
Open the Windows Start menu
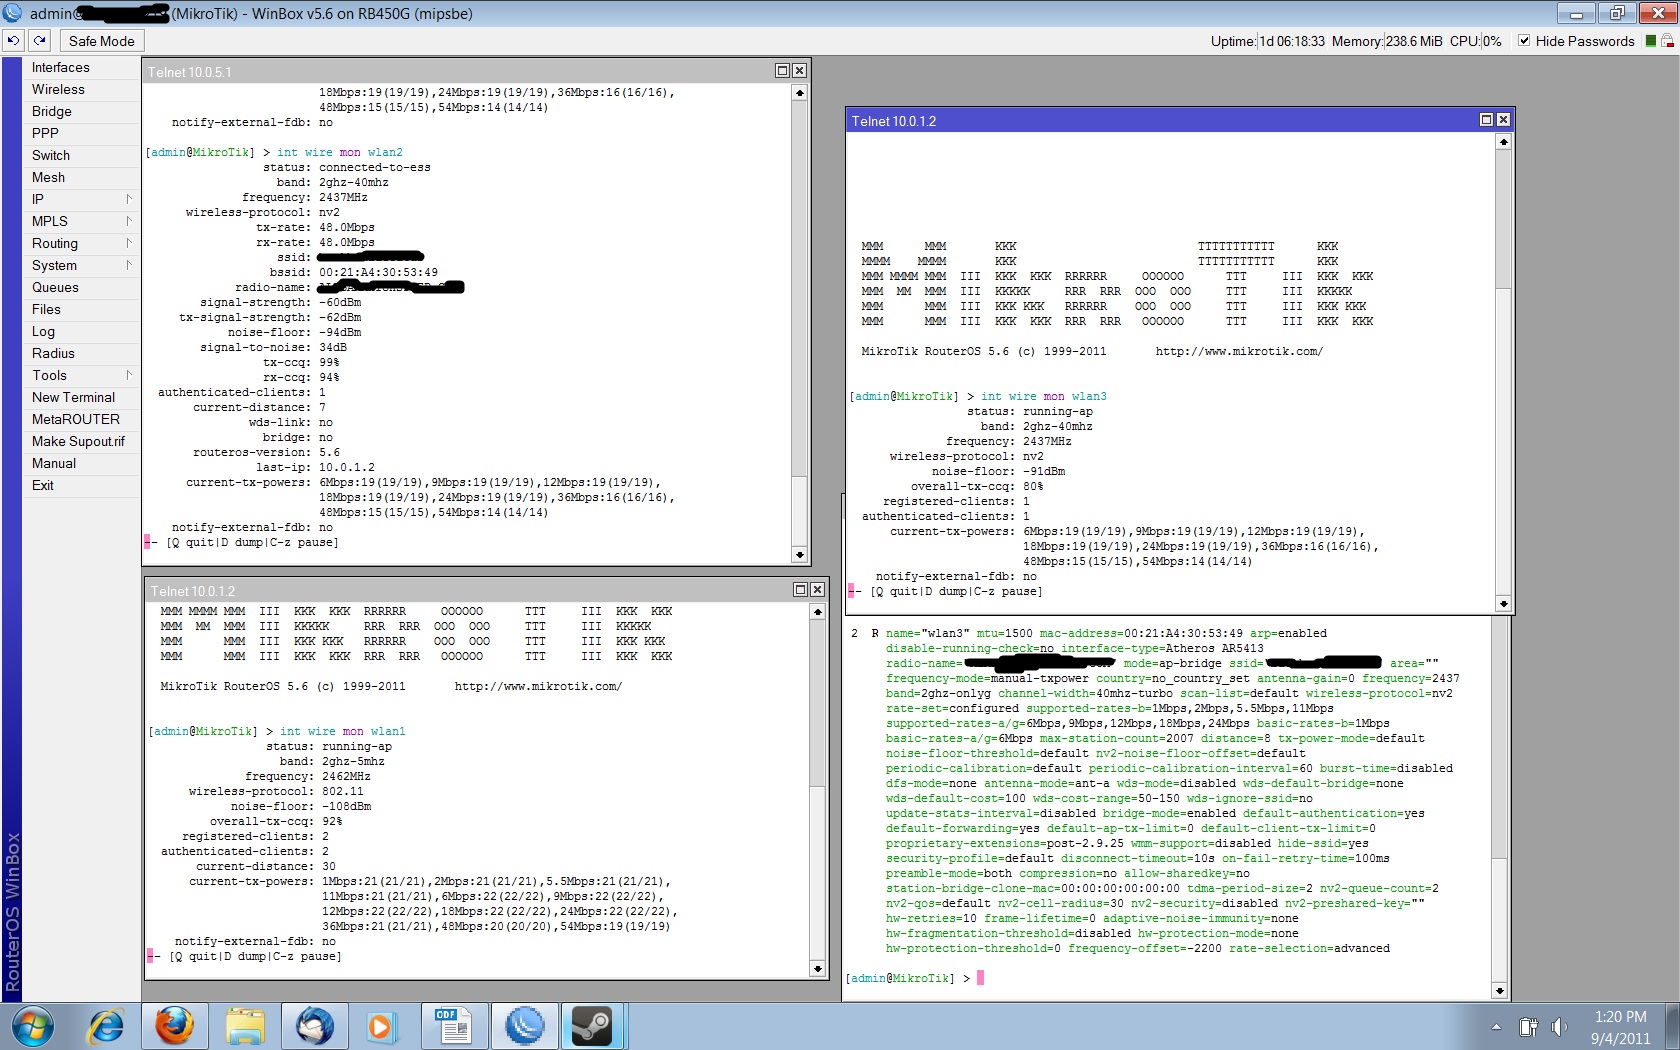[31, 1027]
